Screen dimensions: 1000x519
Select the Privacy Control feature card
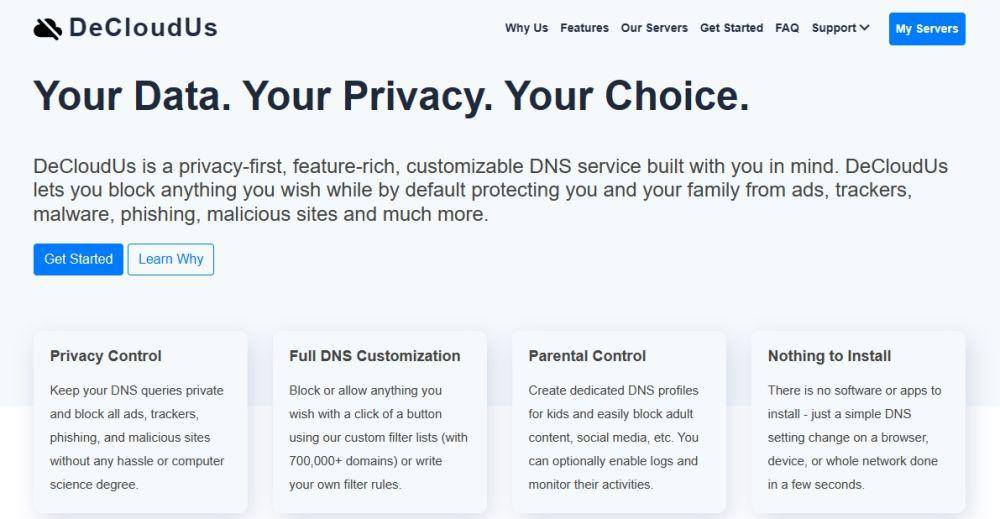pyautogui.click(x=140, y=421)
